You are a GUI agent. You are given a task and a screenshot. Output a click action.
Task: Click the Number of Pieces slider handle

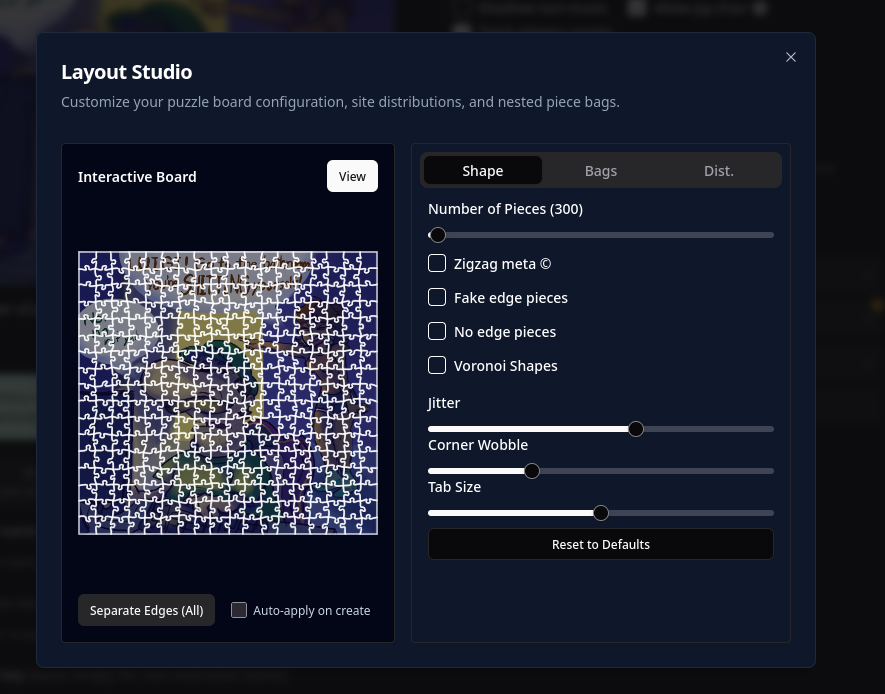[437, 235]
